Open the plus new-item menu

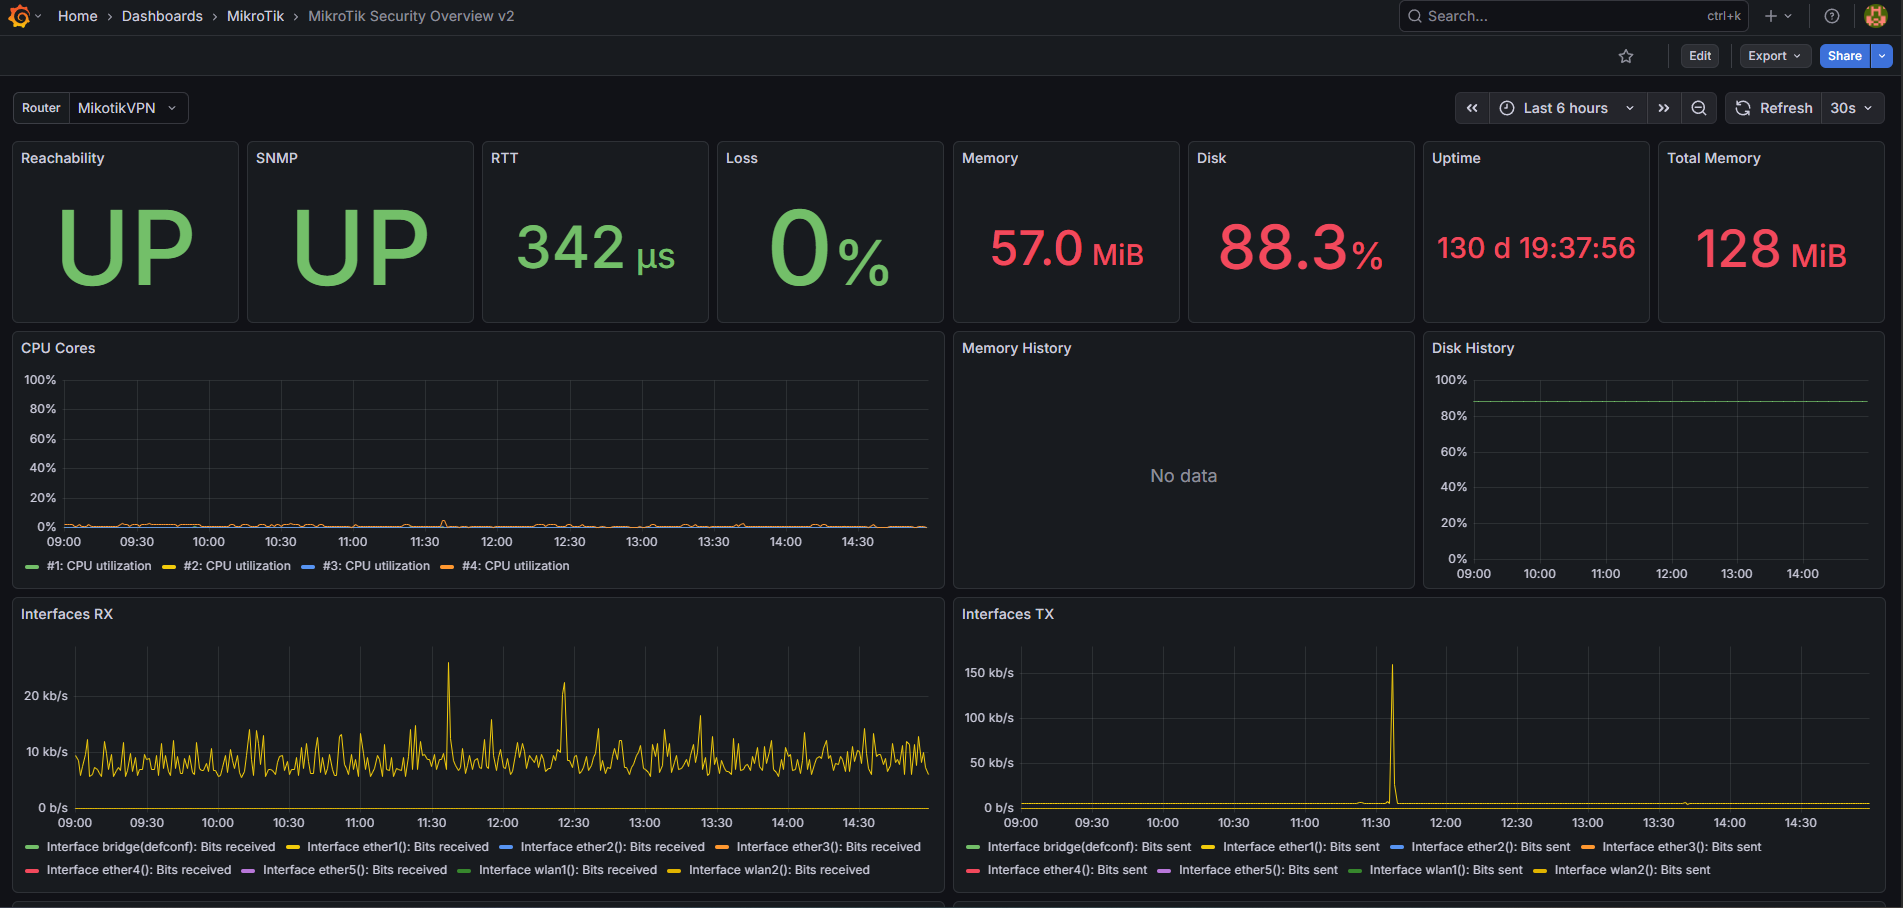click(x=1778, y=16)
